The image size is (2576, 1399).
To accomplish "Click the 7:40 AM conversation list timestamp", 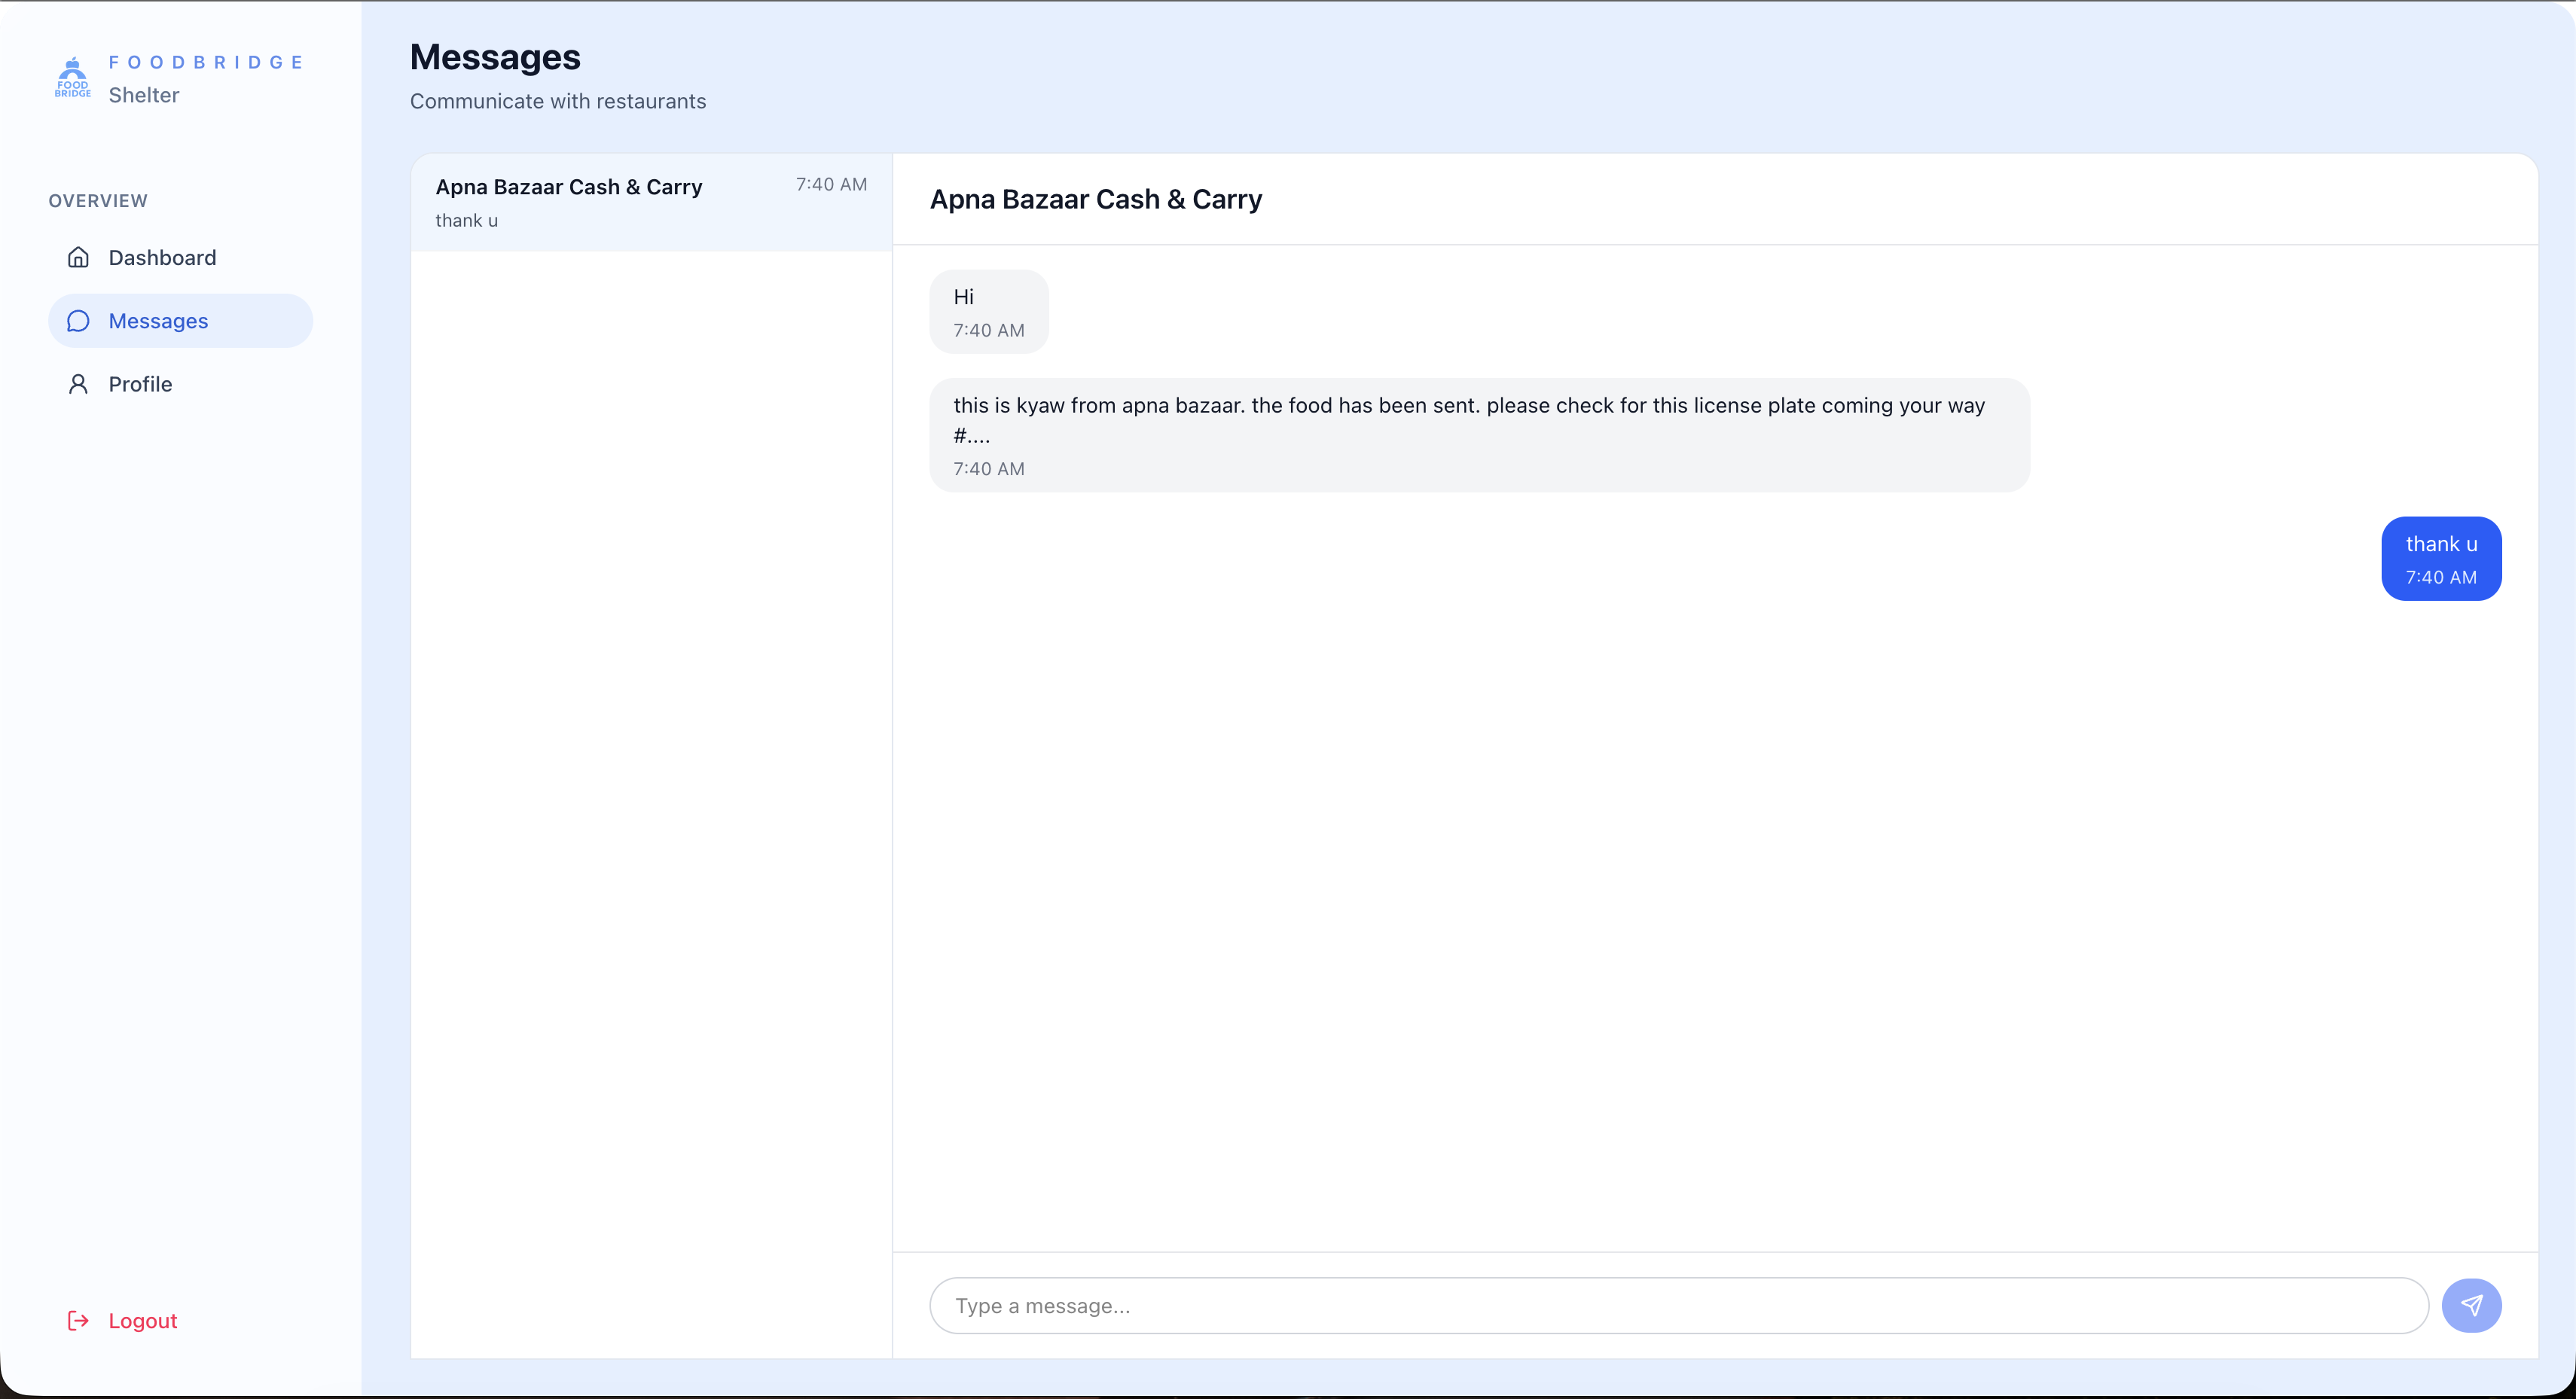I will tap(830, 185).
